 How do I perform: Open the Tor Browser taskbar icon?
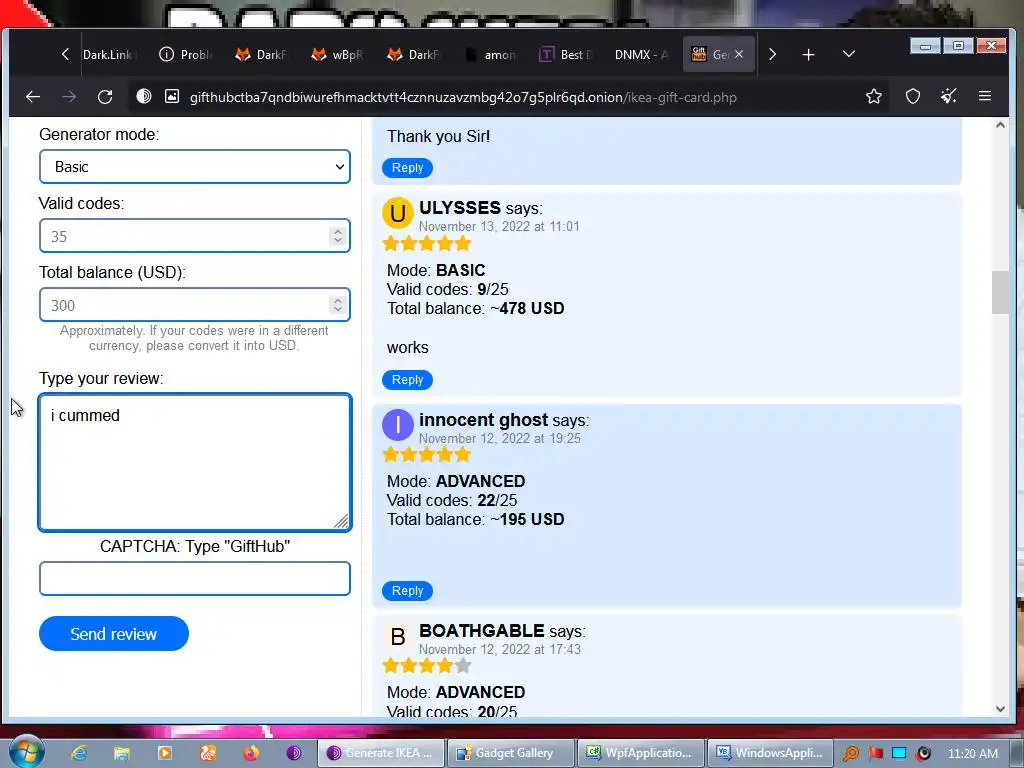click(294, 753)
